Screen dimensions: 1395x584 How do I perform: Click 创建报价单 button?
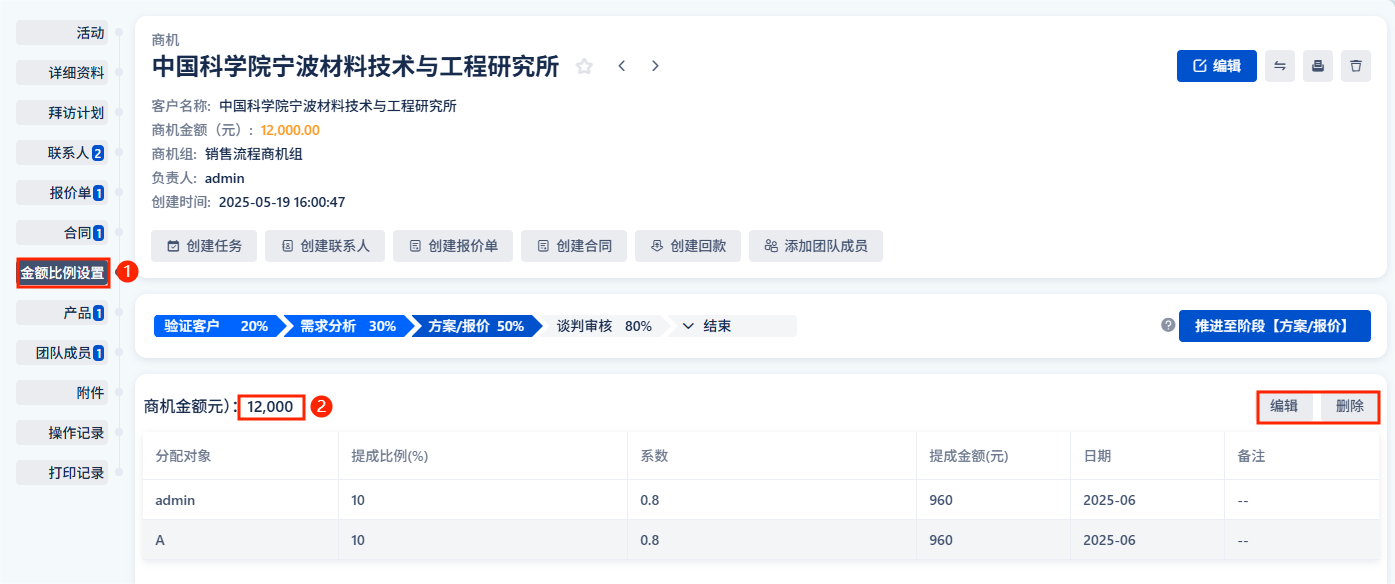point(457,246)
